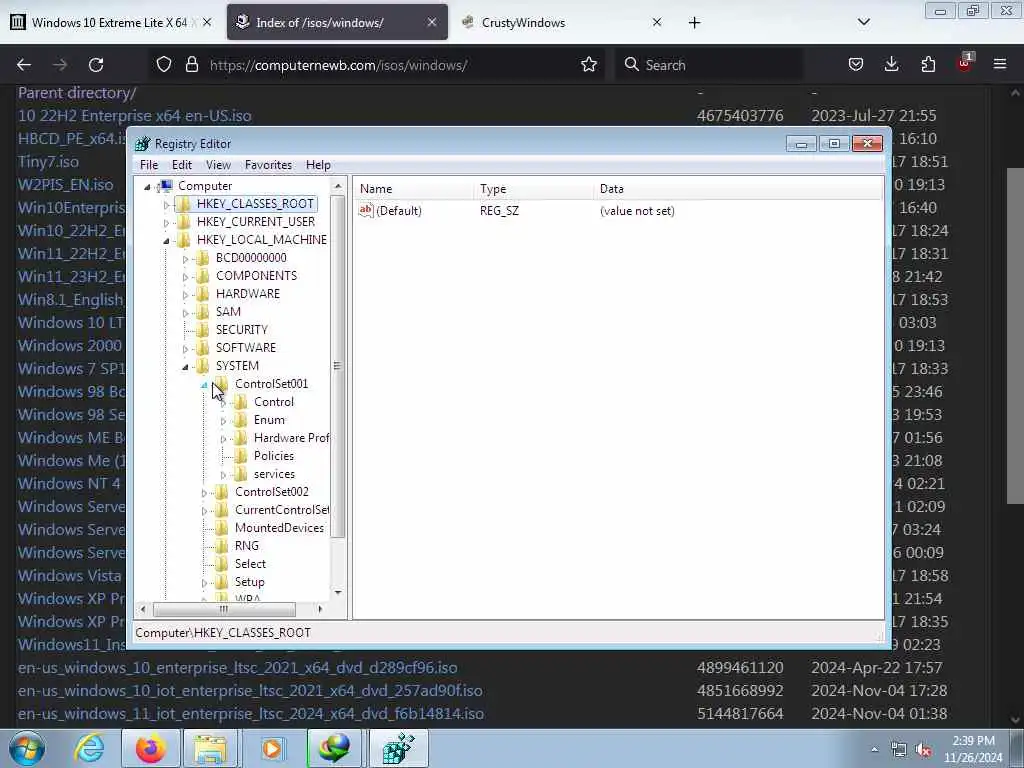Open Firefox extensions puzzle icon
1024x768 pixels.
[928, 65]
